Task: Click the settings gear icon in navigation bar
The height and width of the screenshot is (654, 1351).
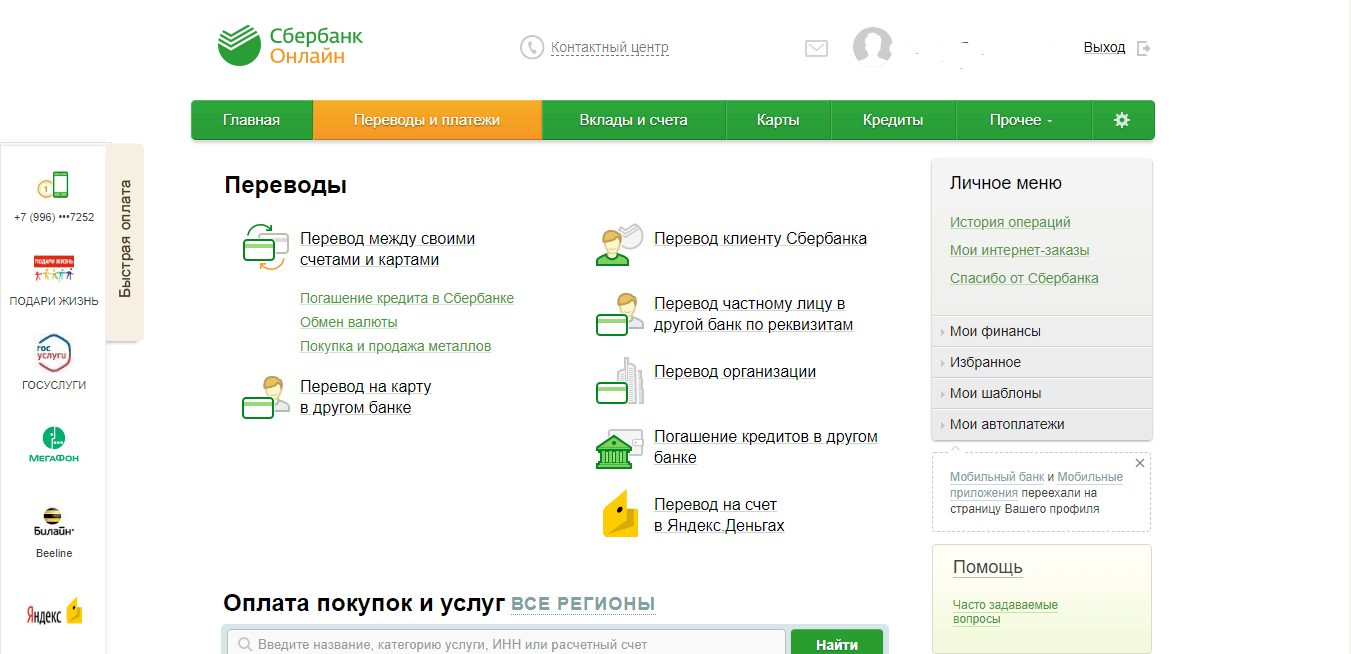Action: point(1122,120)
